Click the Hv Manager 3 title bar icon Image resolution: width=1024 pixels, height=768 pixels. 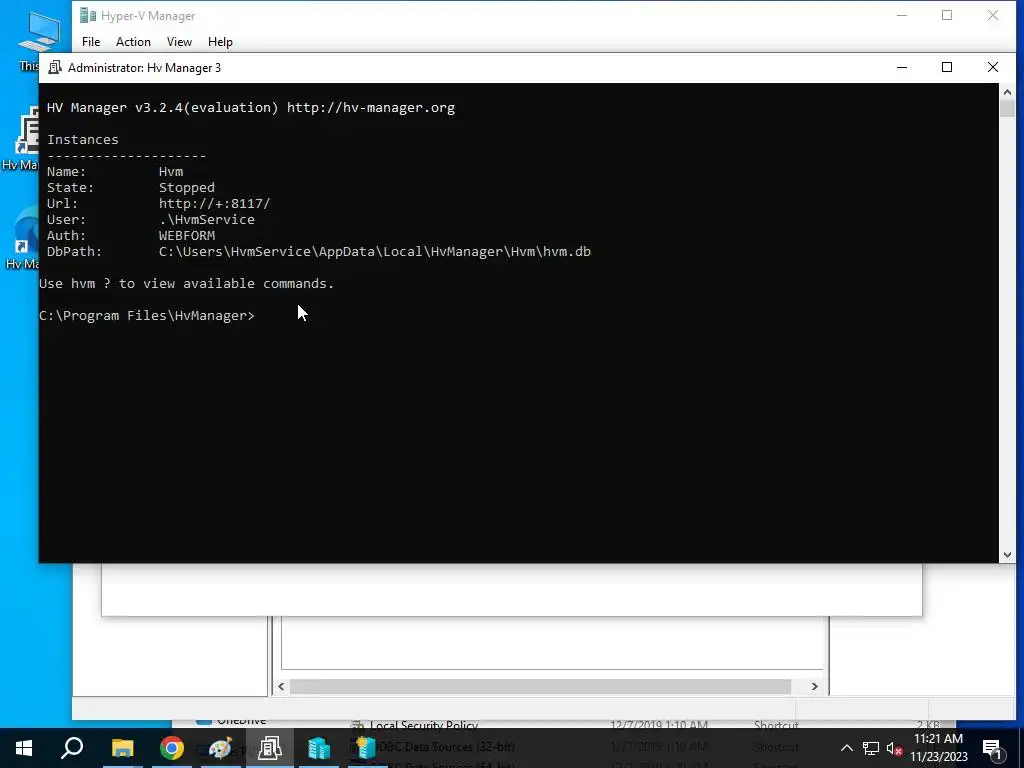(55, 67)
